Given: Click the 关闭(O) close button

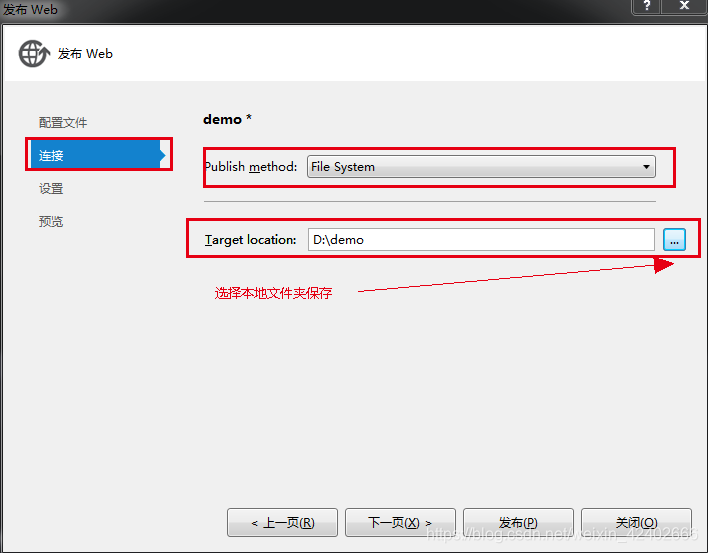Looking at the screenshot, I should pyautogui.click(x=636, y=522).
